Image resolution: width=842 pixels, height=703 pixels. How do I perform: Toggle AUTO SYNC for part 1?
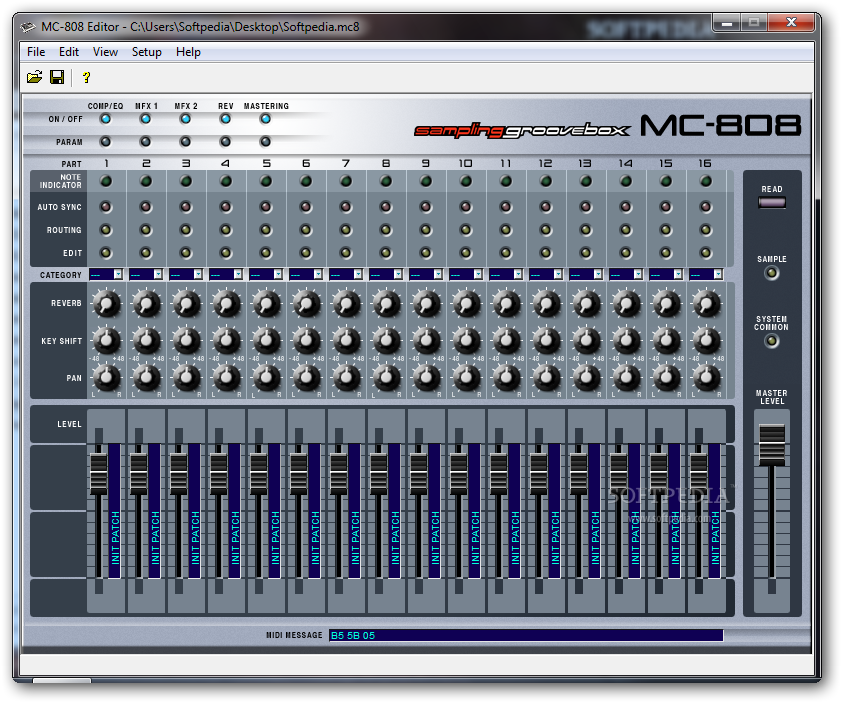[106, 207]
